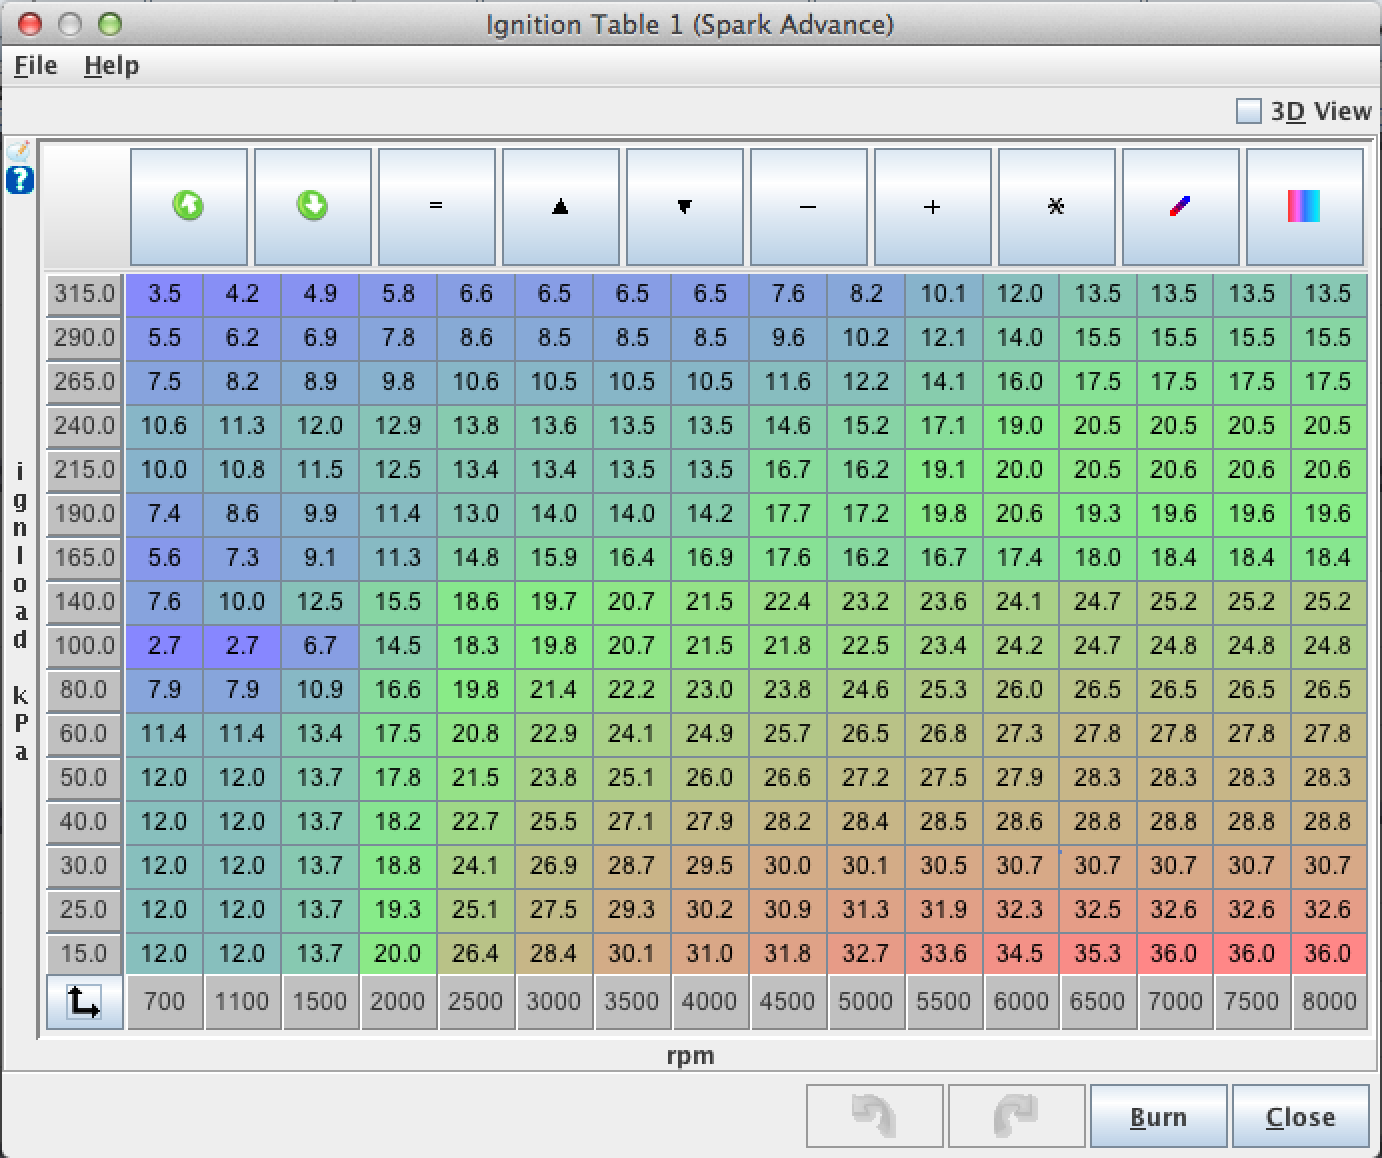Viewport: 1382px width, 1158px height.
Task: Click the Close button
Action: [x=1300, y=1116]
